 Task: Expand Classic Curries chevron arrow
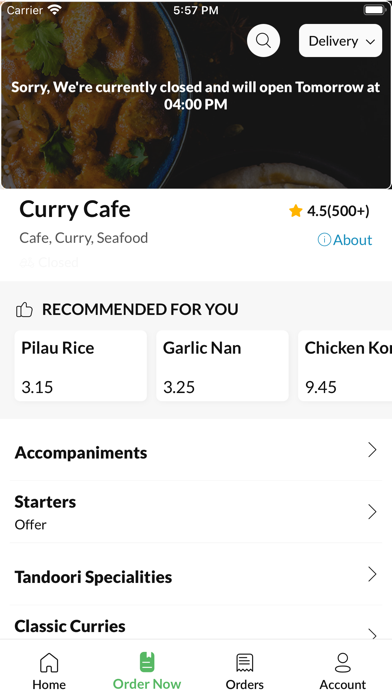tap(372, 633)
